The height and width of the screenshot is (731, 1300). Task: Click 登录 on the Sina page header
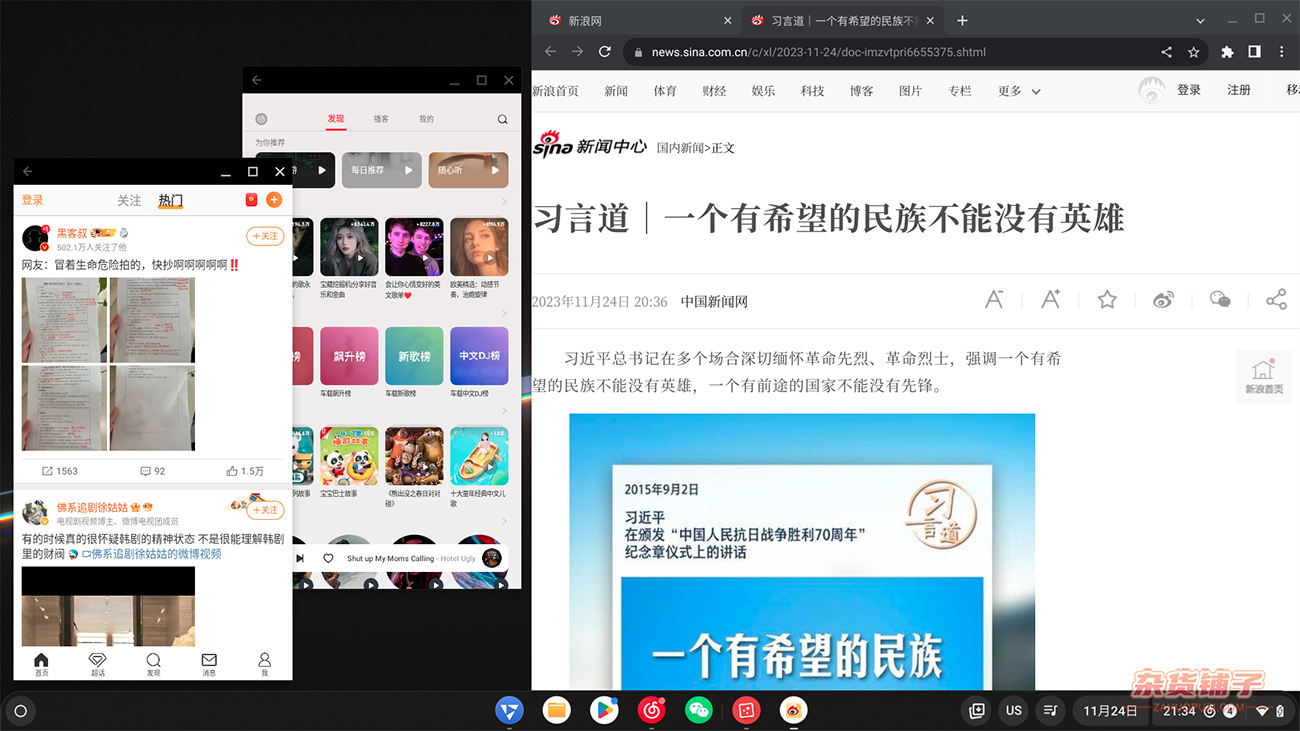(x=1189, y=90)
